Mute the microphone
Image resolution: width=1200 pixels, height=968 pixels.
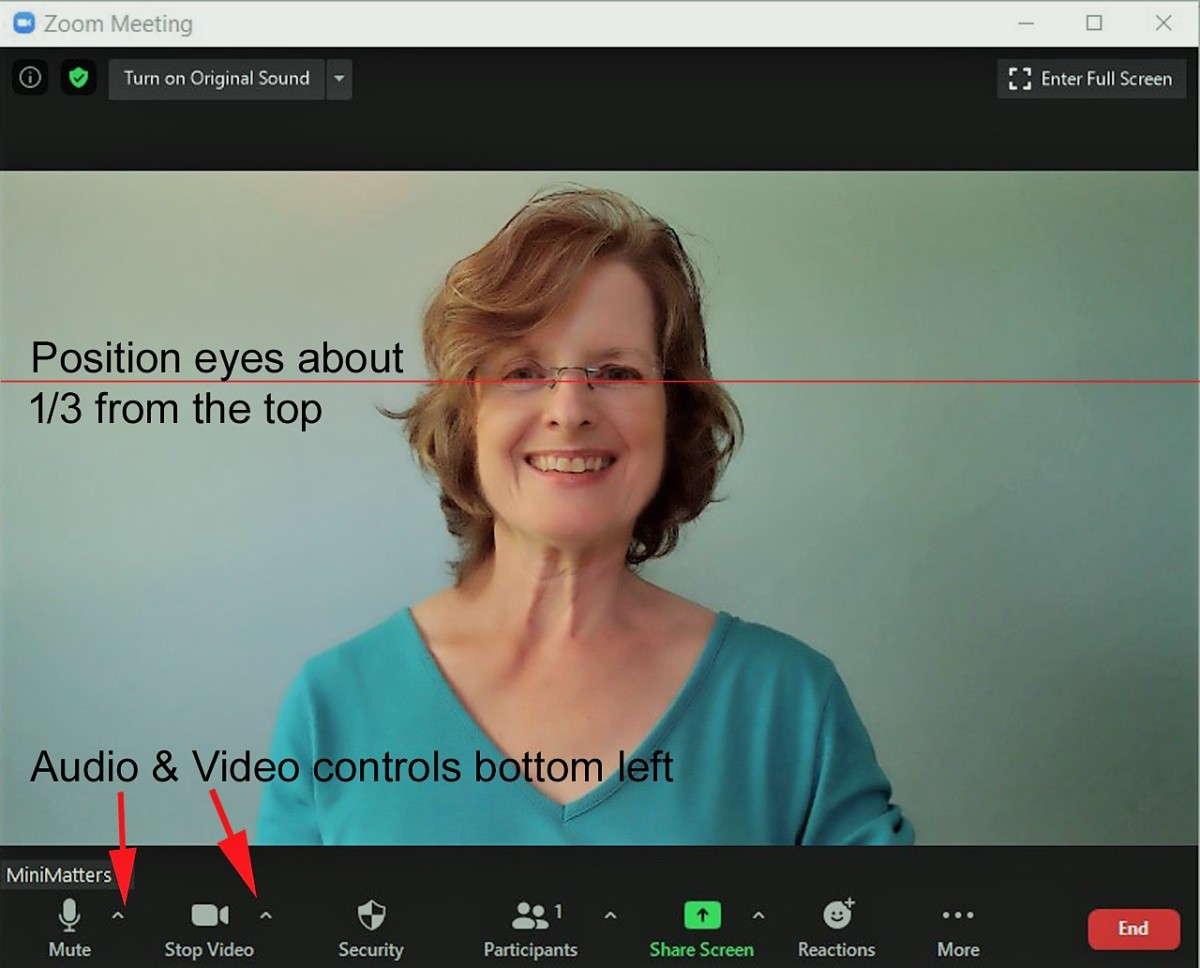(69, 925)
